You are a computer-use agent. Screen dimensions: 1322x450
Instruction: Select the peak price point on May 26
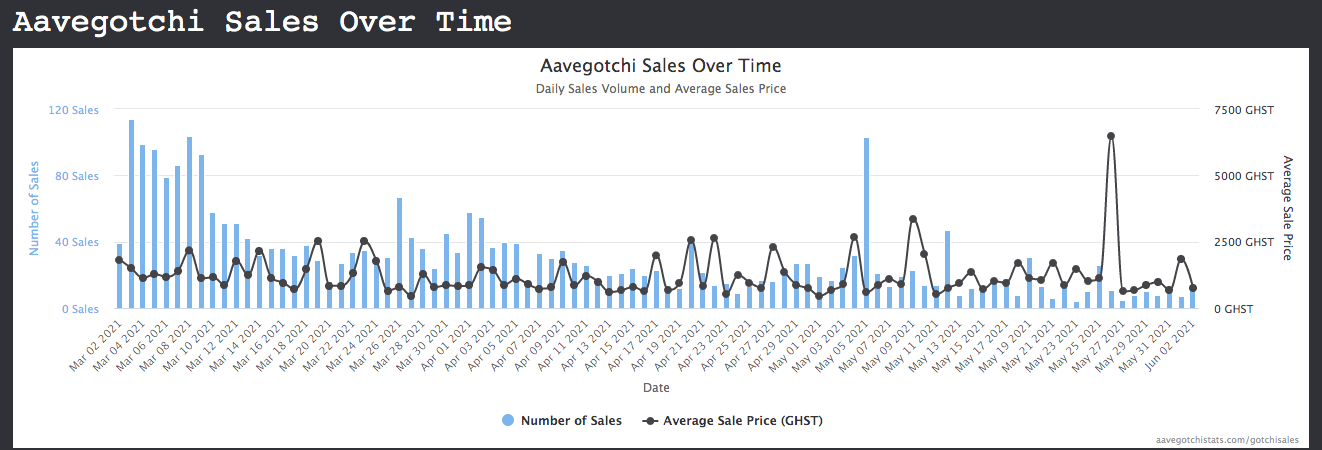point(1111,136)
